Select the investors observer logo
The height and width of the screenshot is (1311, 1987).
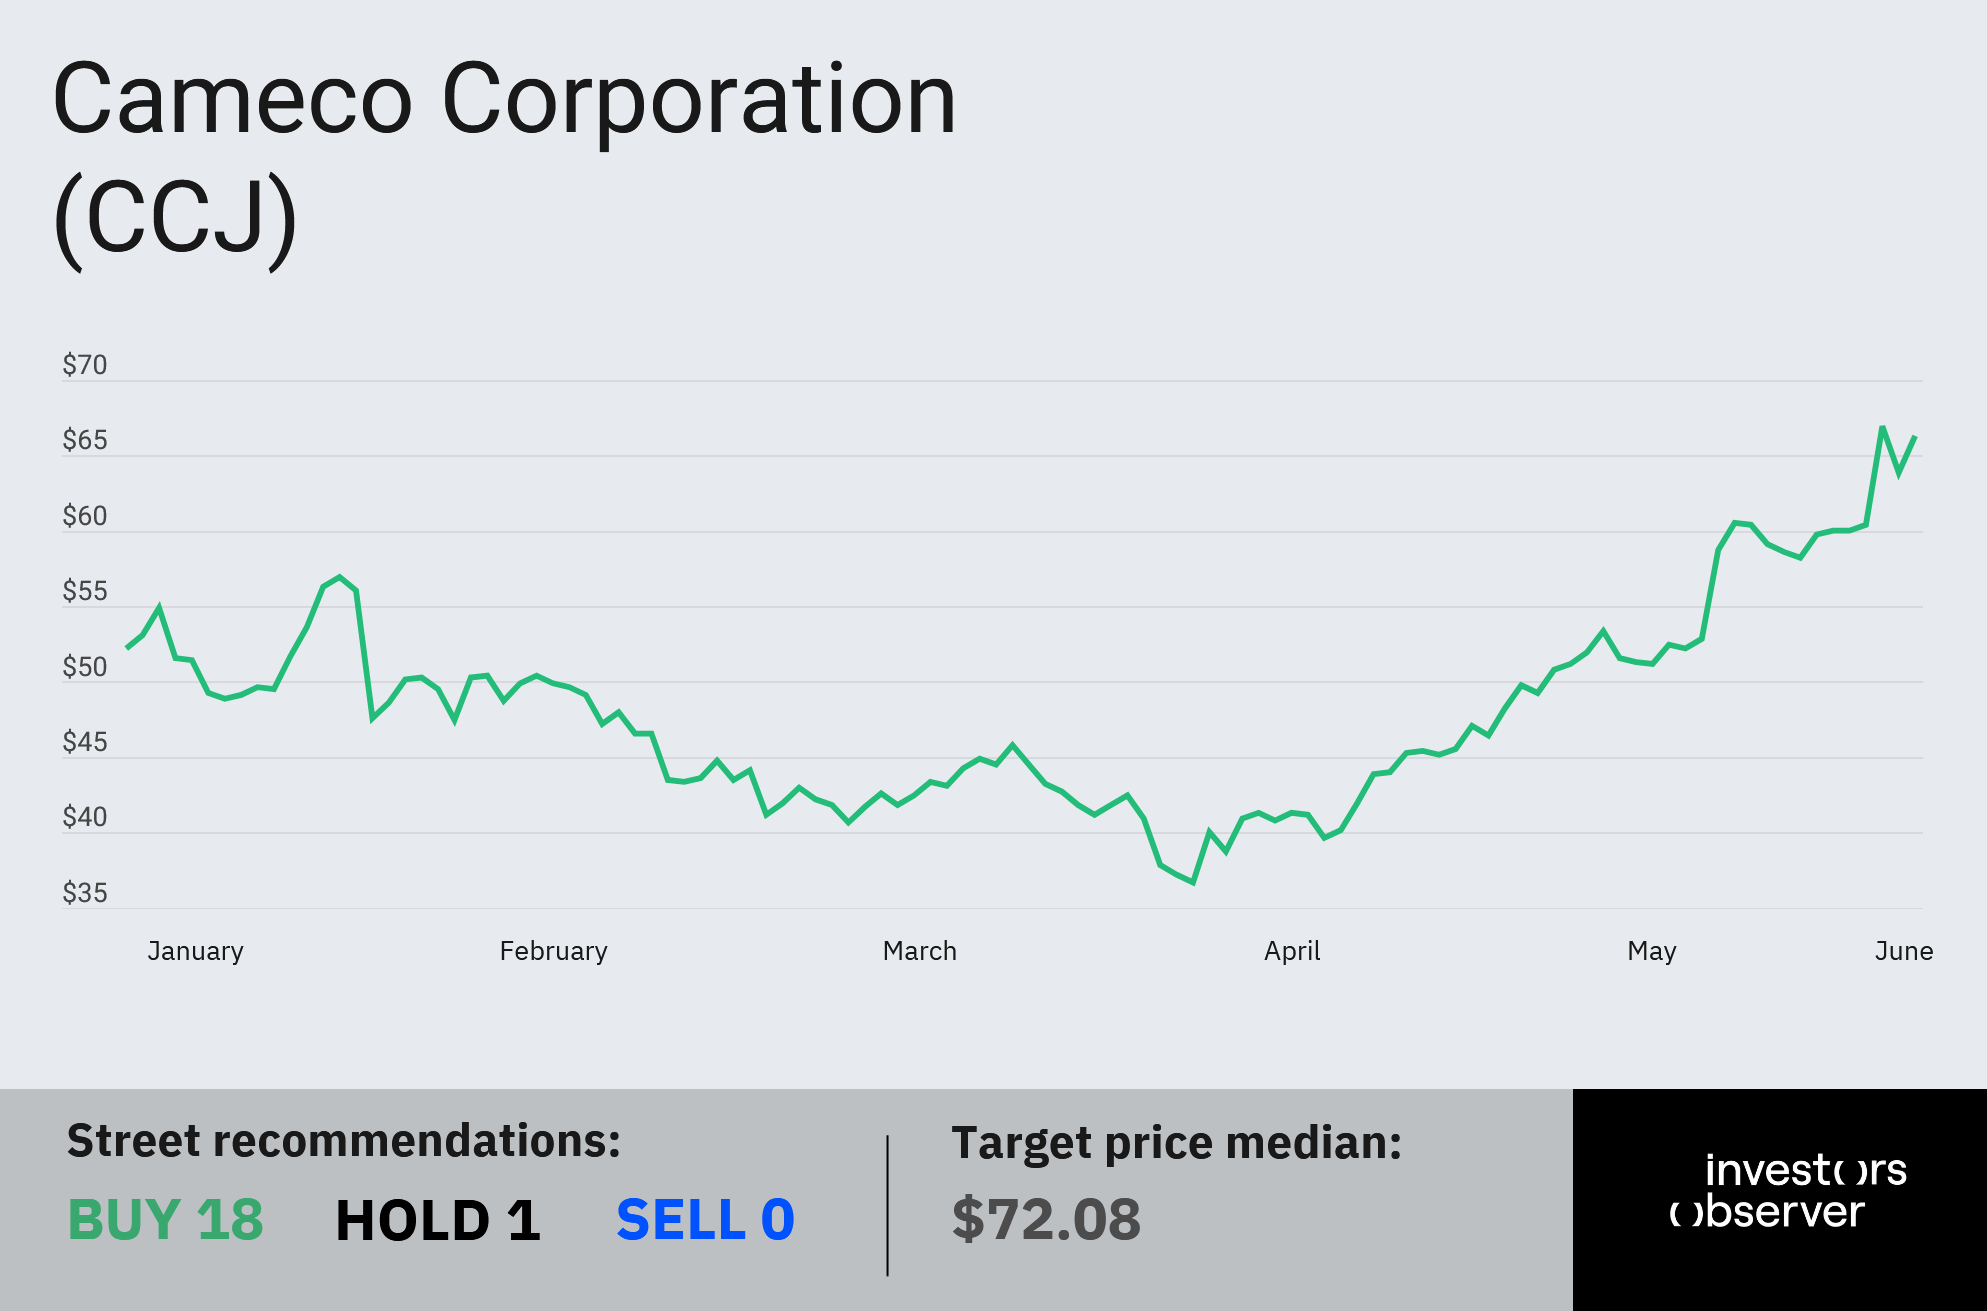coord(1788,1190)
